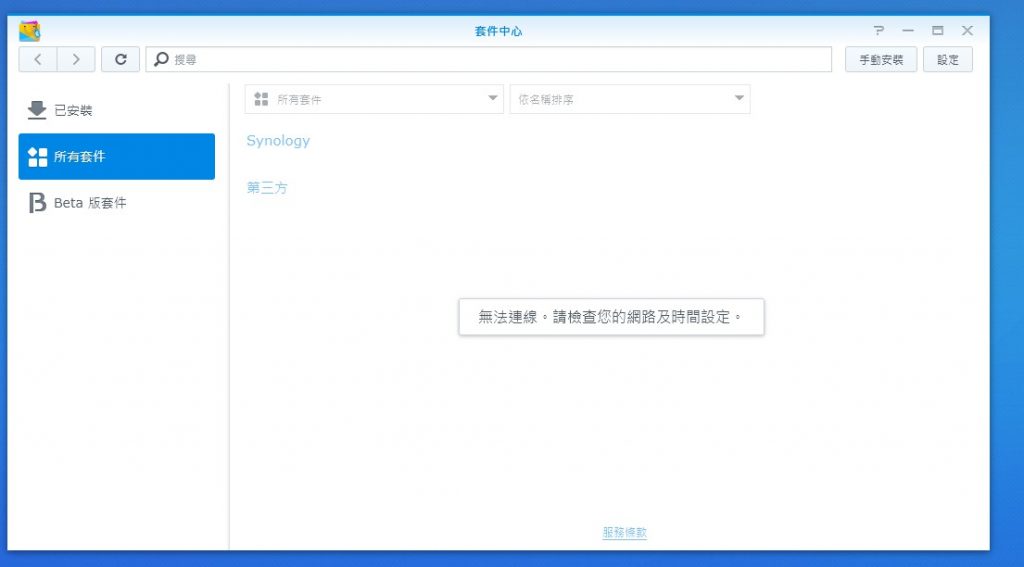Screen dimensions: 1024x567
Task: Click the 第三方 section heading
Action: (267, 188)
